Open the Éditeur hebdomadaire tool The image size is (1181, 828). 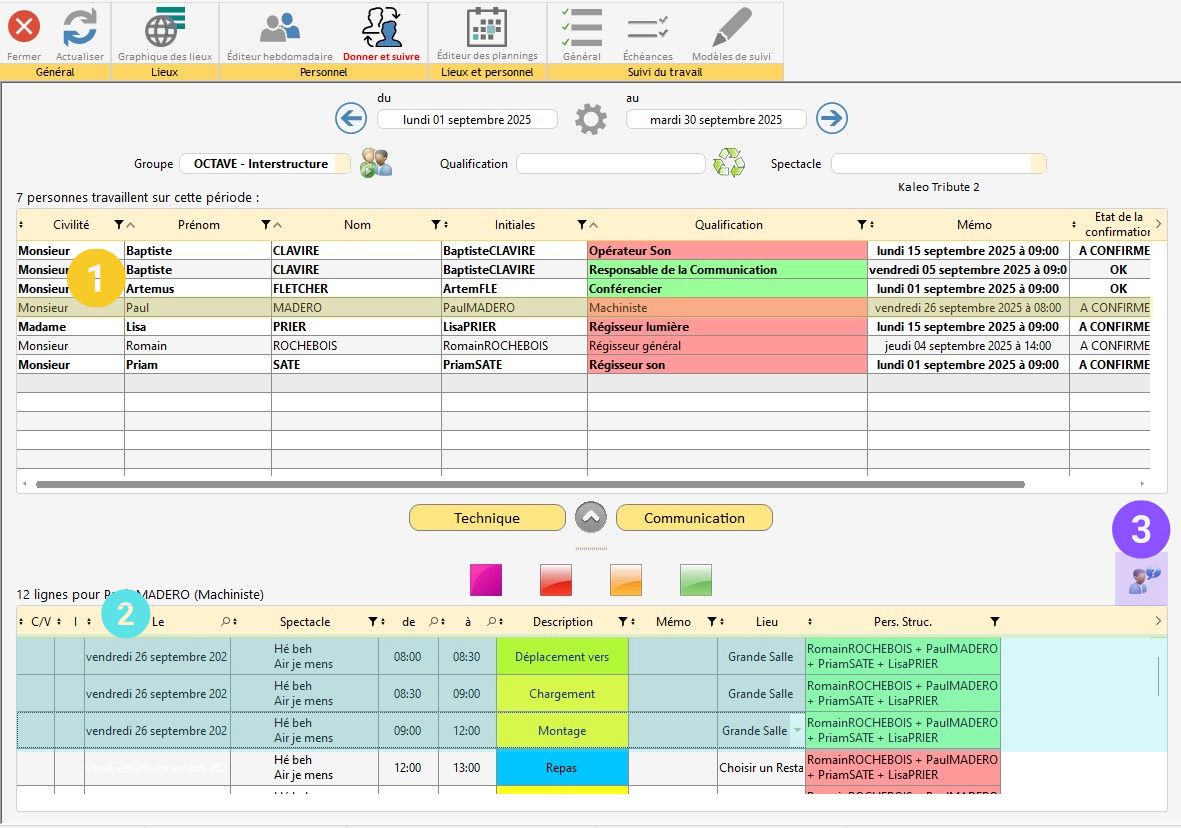[x=279, y=29]
